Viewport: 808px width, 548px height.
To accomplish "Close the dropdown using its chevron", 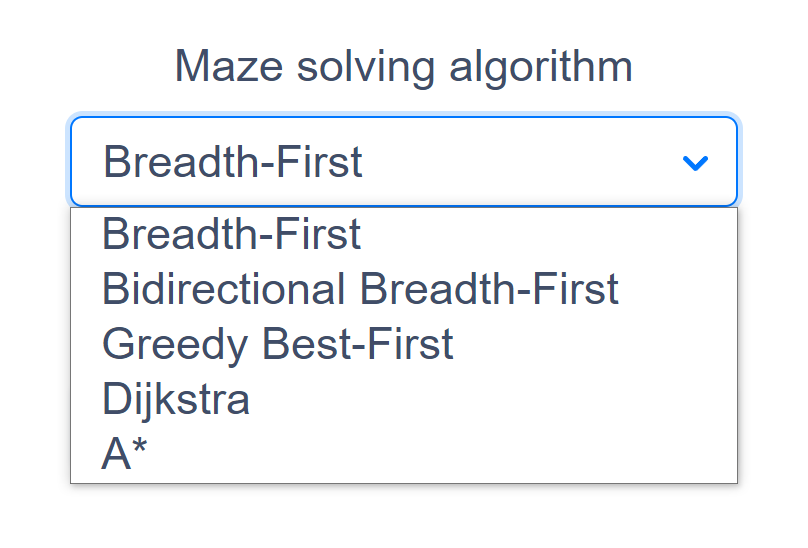I will [x=694, y=162].
